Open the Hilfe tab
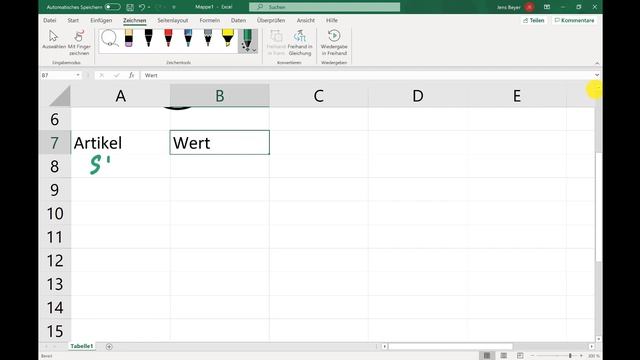The image size is (640, 360). [x=332, y=20]
